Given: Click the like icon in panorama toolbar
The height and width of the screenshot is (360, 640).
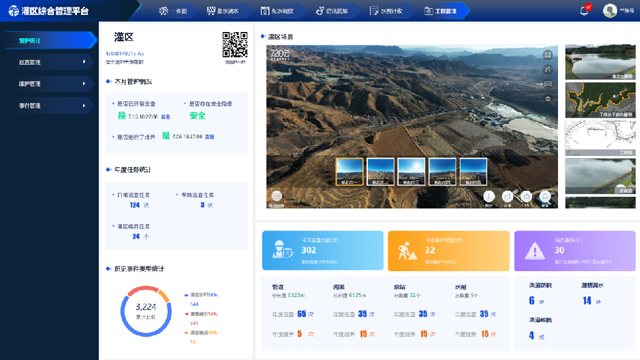Looking at the screenshot, I should [526, 197].
